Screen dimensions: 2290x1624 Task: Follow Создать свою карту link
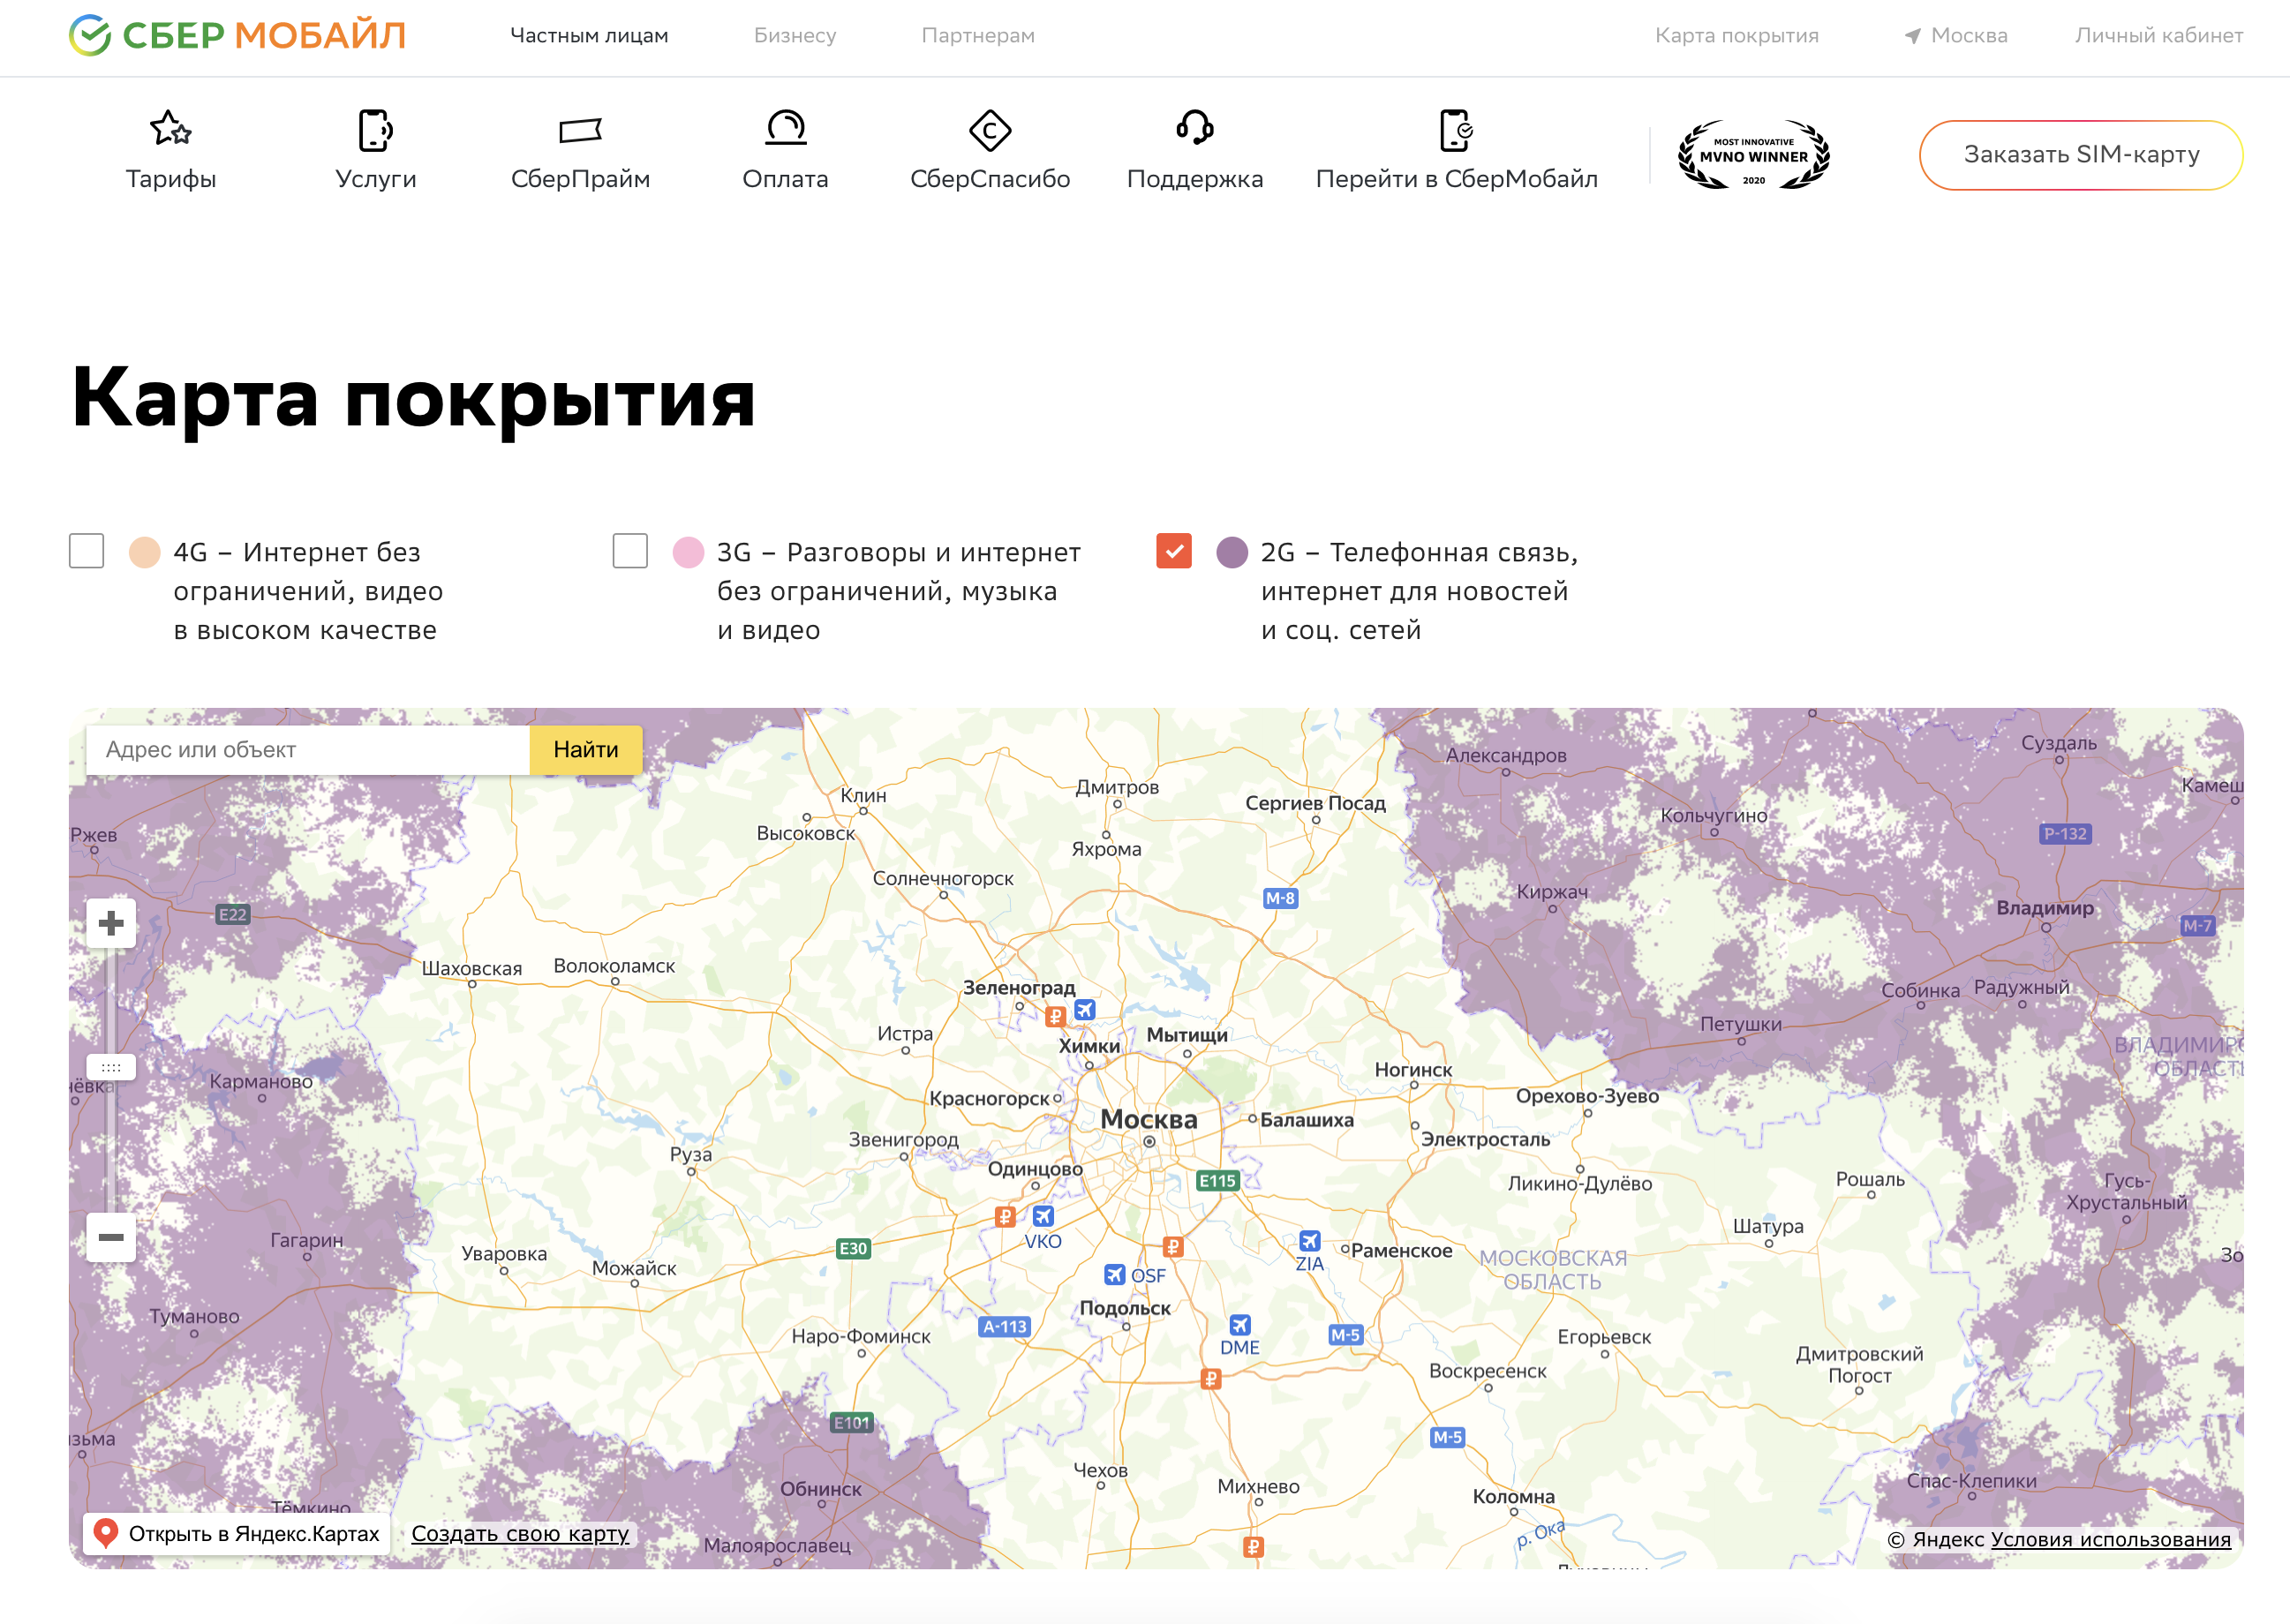(x=520, y=1534)
